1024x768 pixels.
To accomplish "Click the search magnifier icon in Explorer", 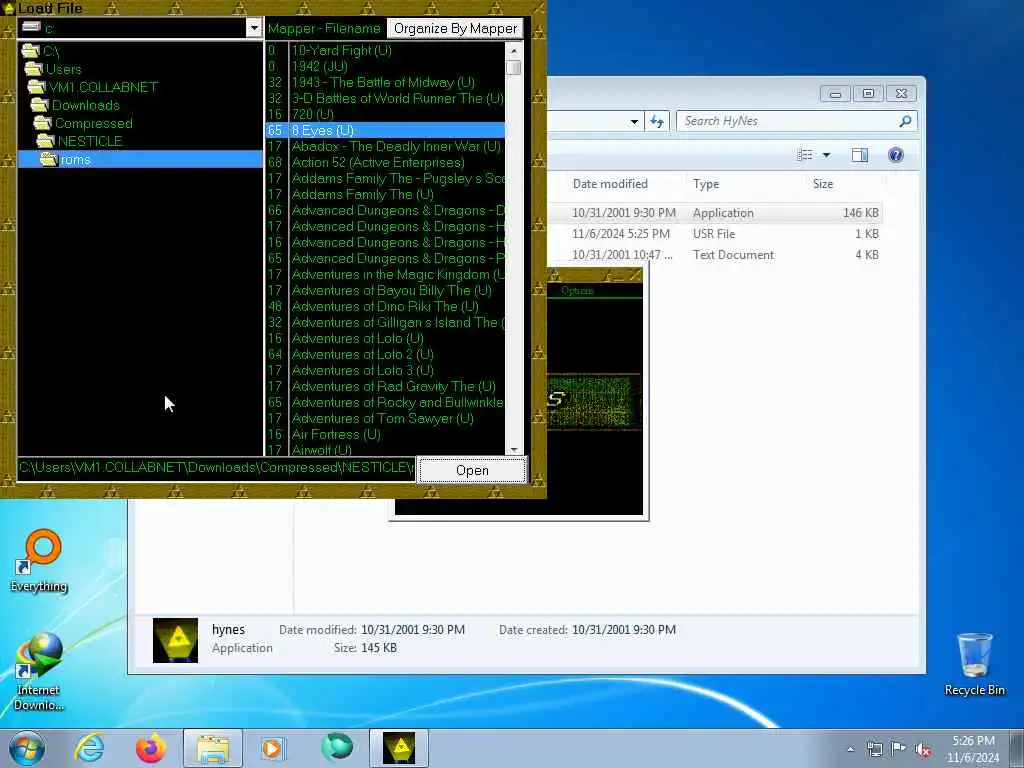I will tap(905, 121).
